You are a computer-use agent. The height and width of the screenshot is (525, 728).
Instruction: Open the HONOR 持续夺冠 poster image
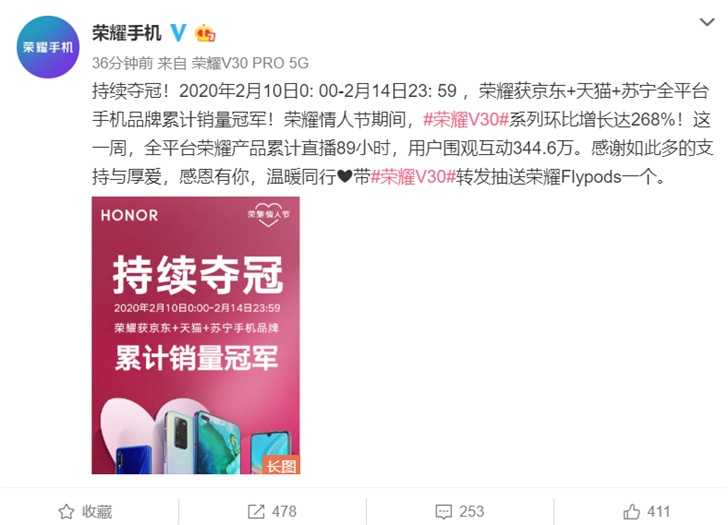tap(195, 335)
